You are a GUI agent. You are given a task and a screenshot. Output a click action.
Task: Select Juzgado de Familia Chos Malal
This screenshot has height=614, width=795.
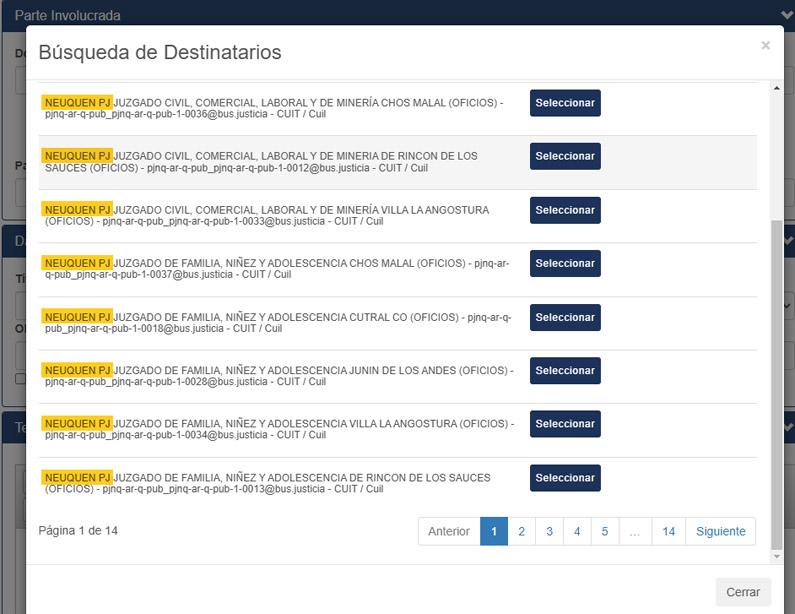pyautogui.click(x=565, y=264)
